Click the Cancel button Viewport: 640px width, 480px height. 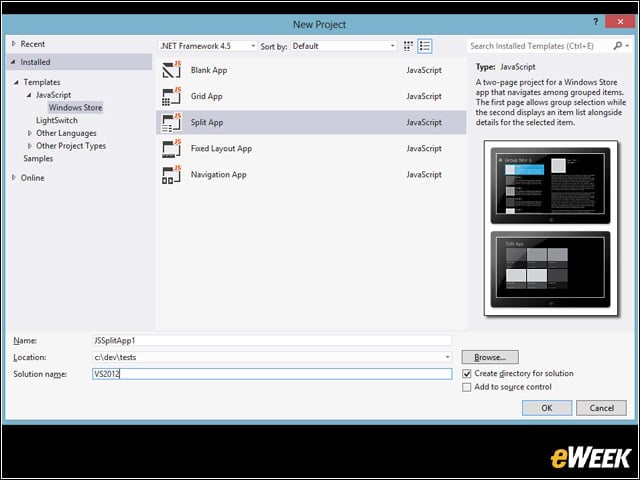click(x=601, y=408)
